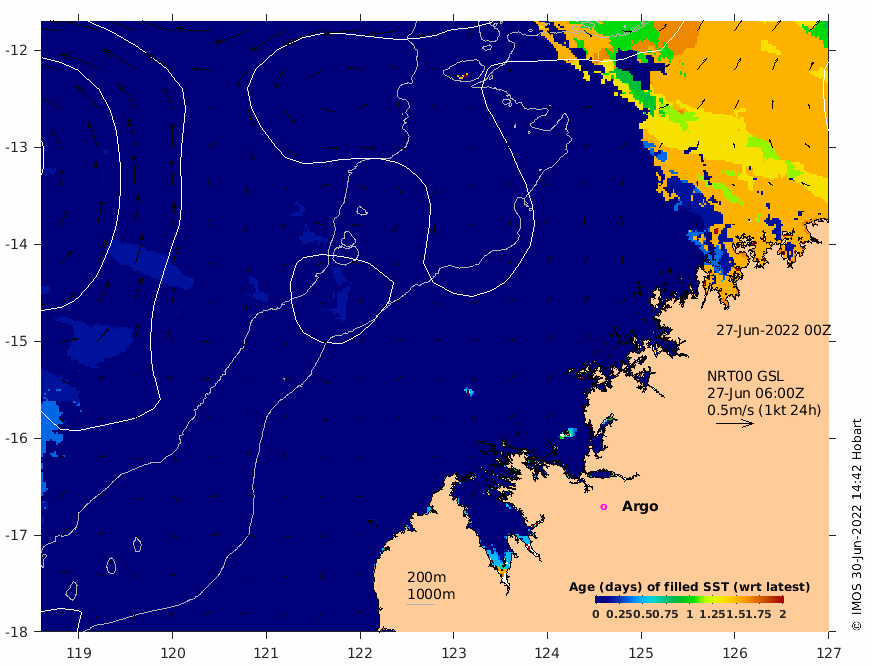Click longitude label 126
This screenshot has width=872, height=666.
pyautogui.click(x=735, y=652)
